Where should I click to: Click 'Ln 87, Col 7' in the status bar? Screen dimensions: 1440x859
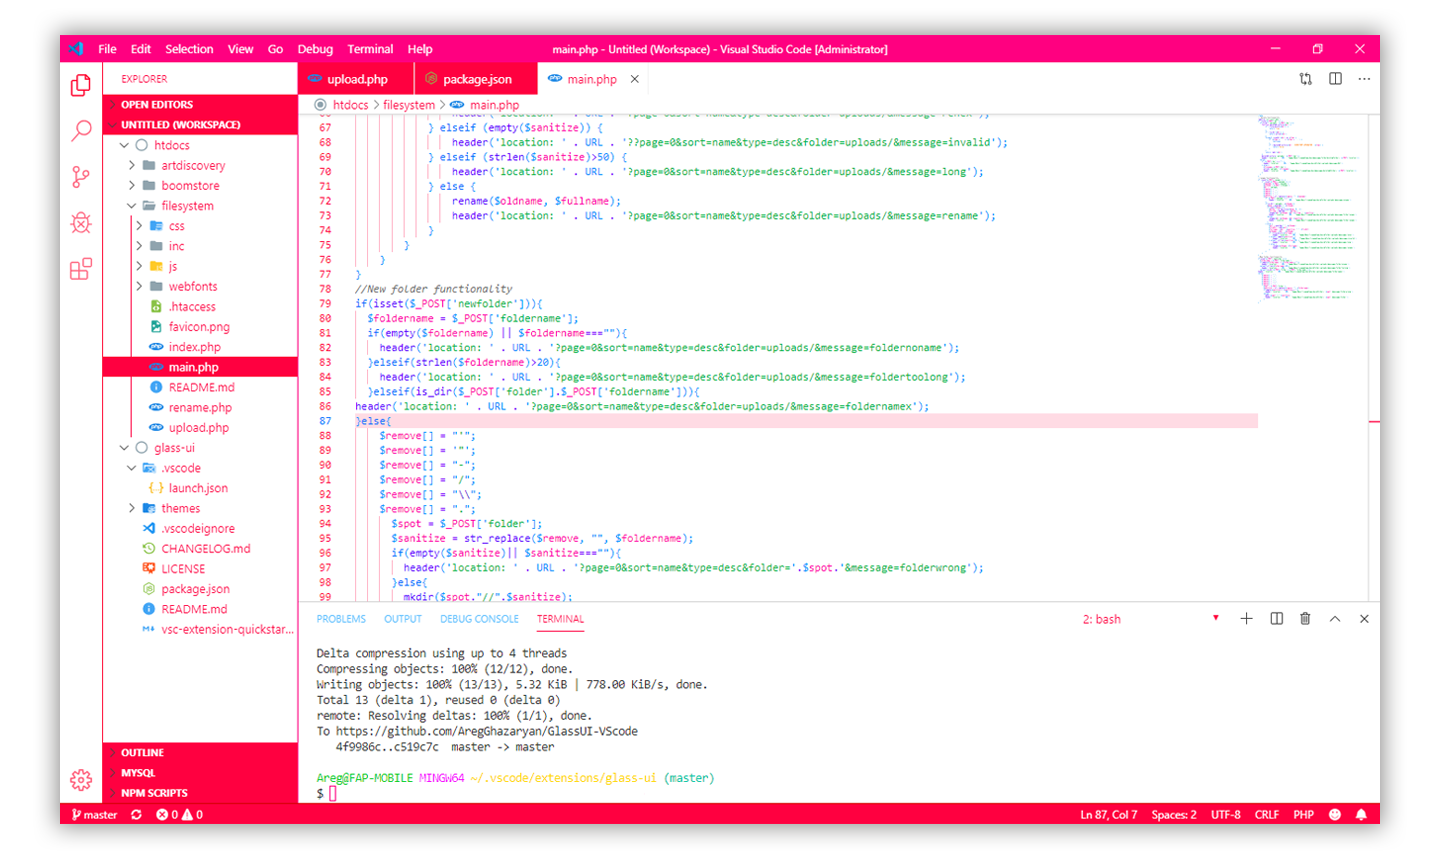coord(1110,814)
